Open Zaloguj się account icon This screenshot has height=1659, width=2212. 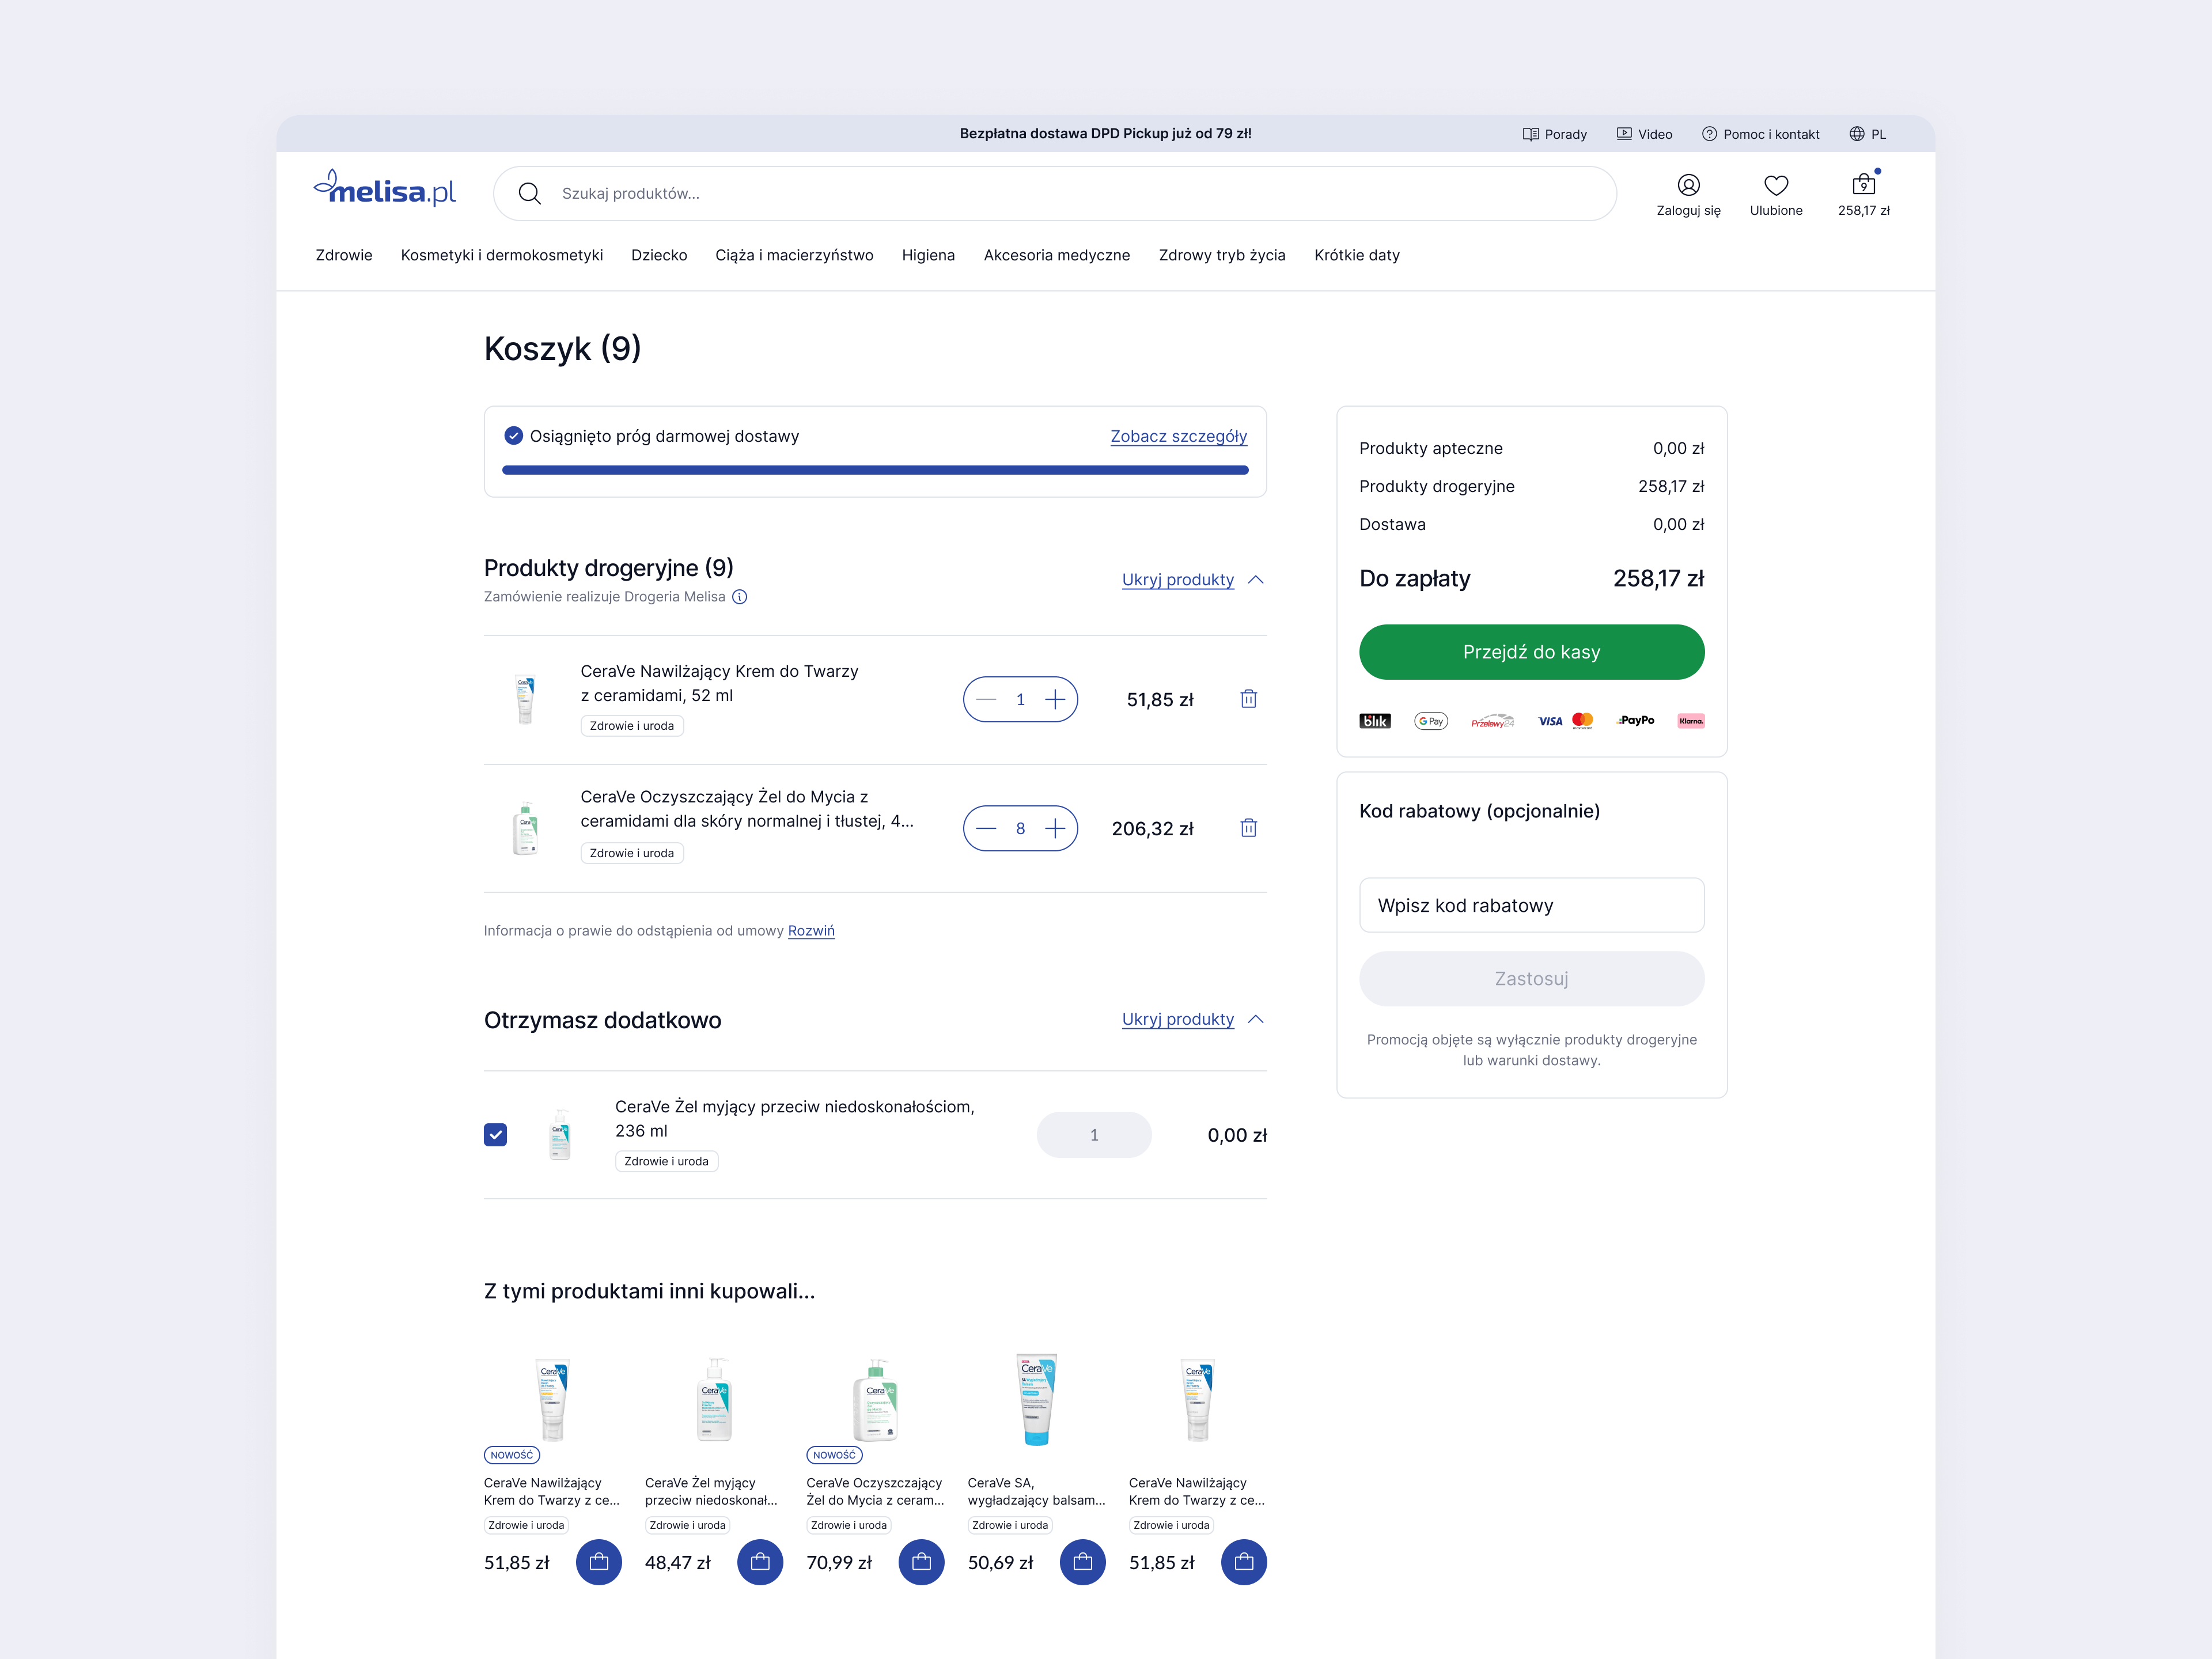click(1688, 186)
